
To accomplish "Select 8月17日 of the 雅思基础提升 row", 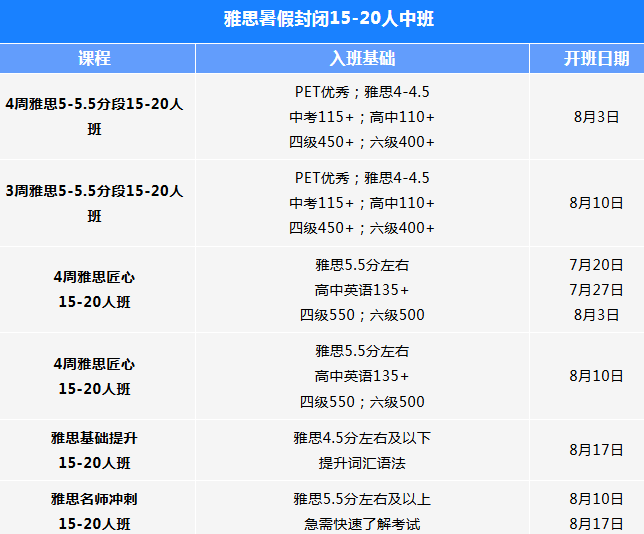I will coord(596,450).
